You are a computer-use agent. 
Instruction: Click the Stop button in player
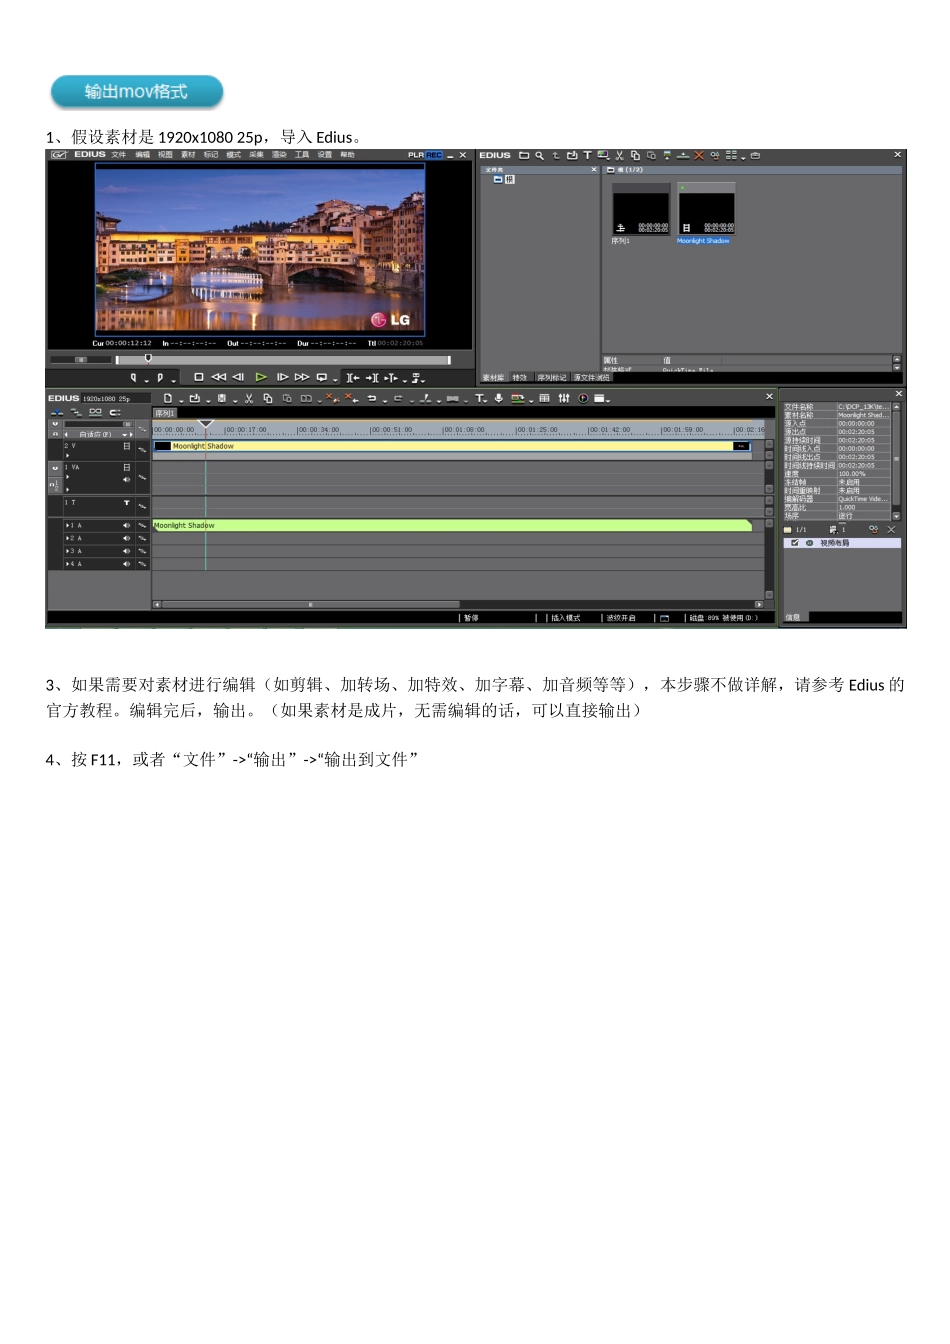[199, 377]
